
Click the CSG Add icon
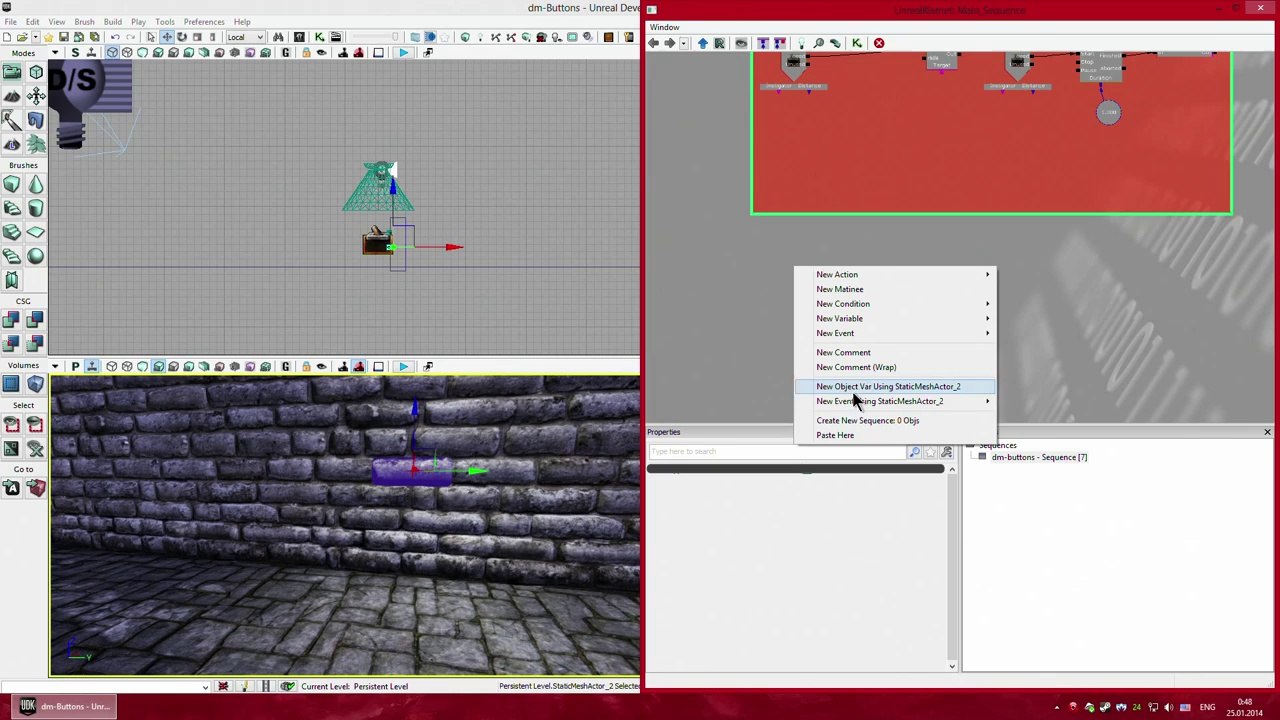[11, 320]
